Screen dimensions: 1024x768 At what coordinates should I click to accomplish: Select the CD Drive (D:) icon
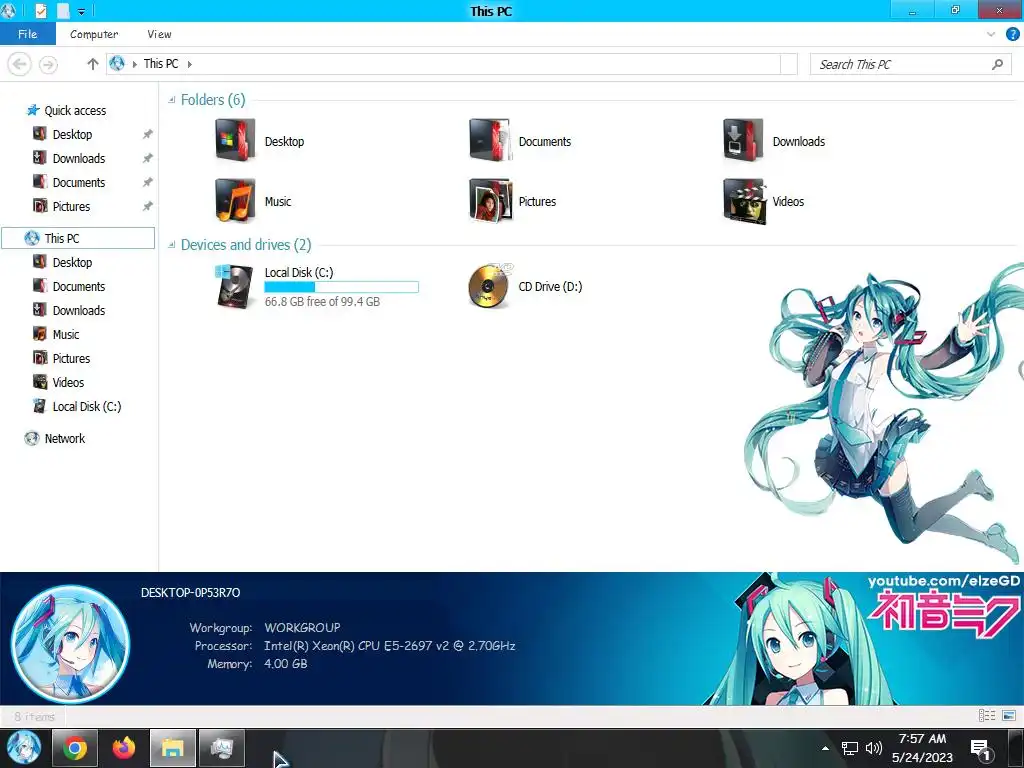click(x=490, y=286)
